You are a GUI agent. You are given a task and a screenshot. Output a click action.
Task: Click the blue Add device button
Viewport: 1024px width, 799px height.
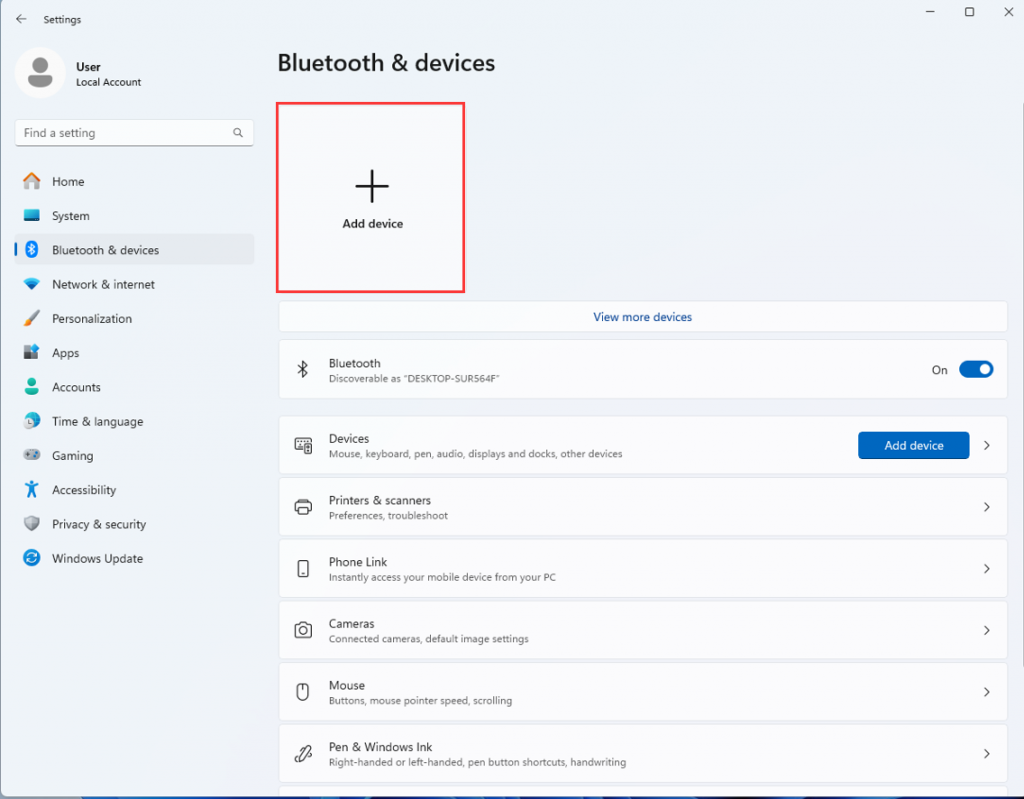point(913,446)
